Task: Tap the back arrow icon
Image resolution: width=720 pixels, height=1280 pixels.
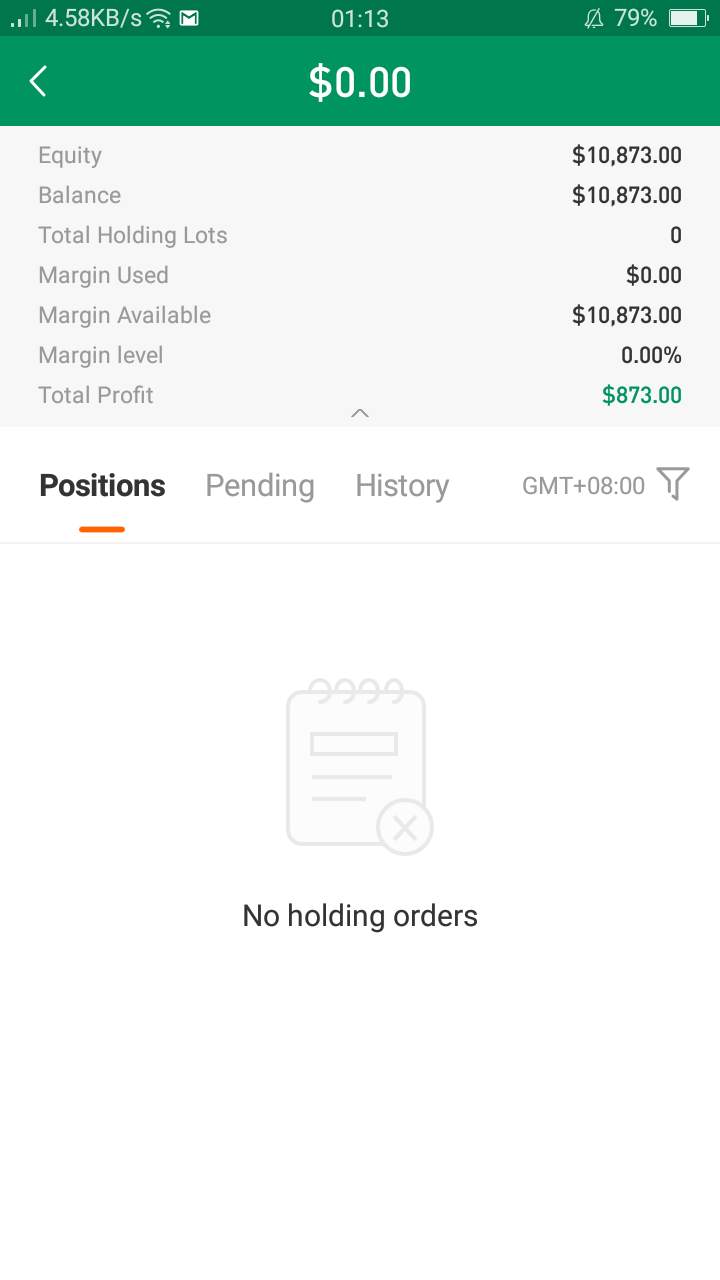Action: 38,81
